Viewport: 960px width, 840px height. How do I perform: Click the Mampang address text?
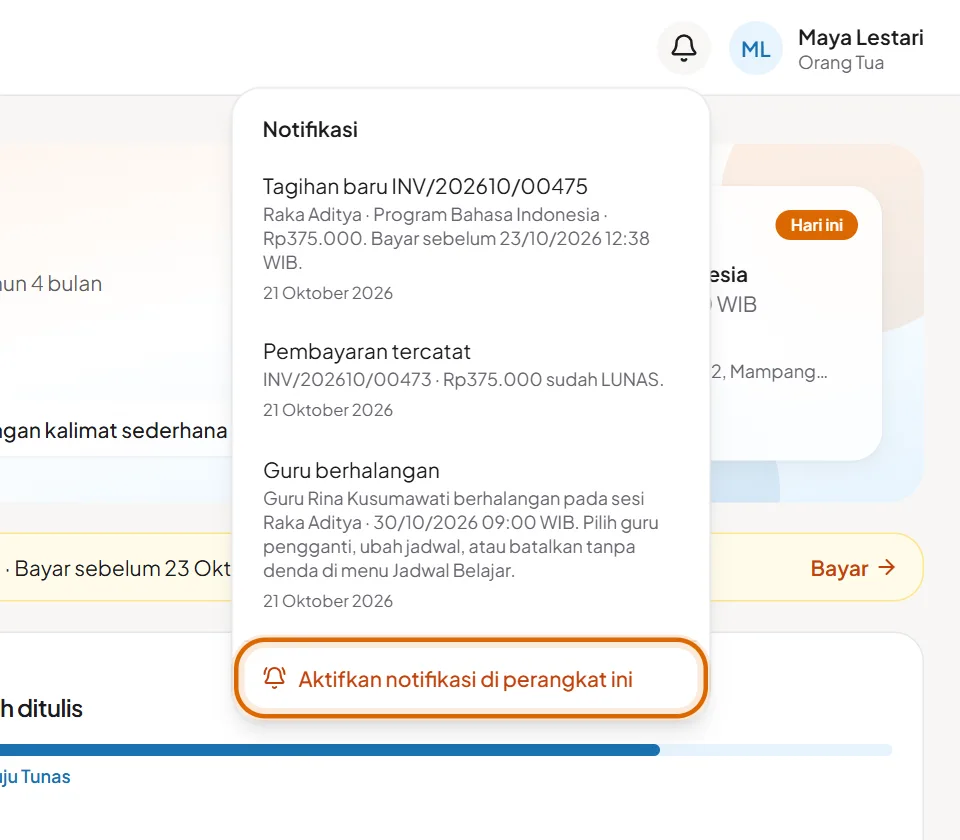(x=769, y=372)
